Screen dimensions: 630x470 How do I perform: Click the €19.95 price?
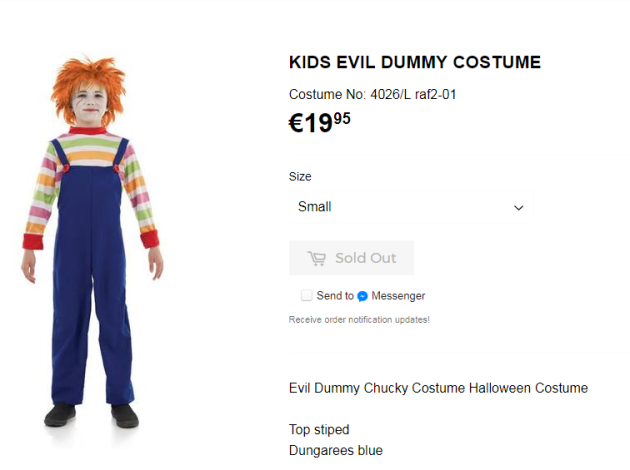click(320, 123)
